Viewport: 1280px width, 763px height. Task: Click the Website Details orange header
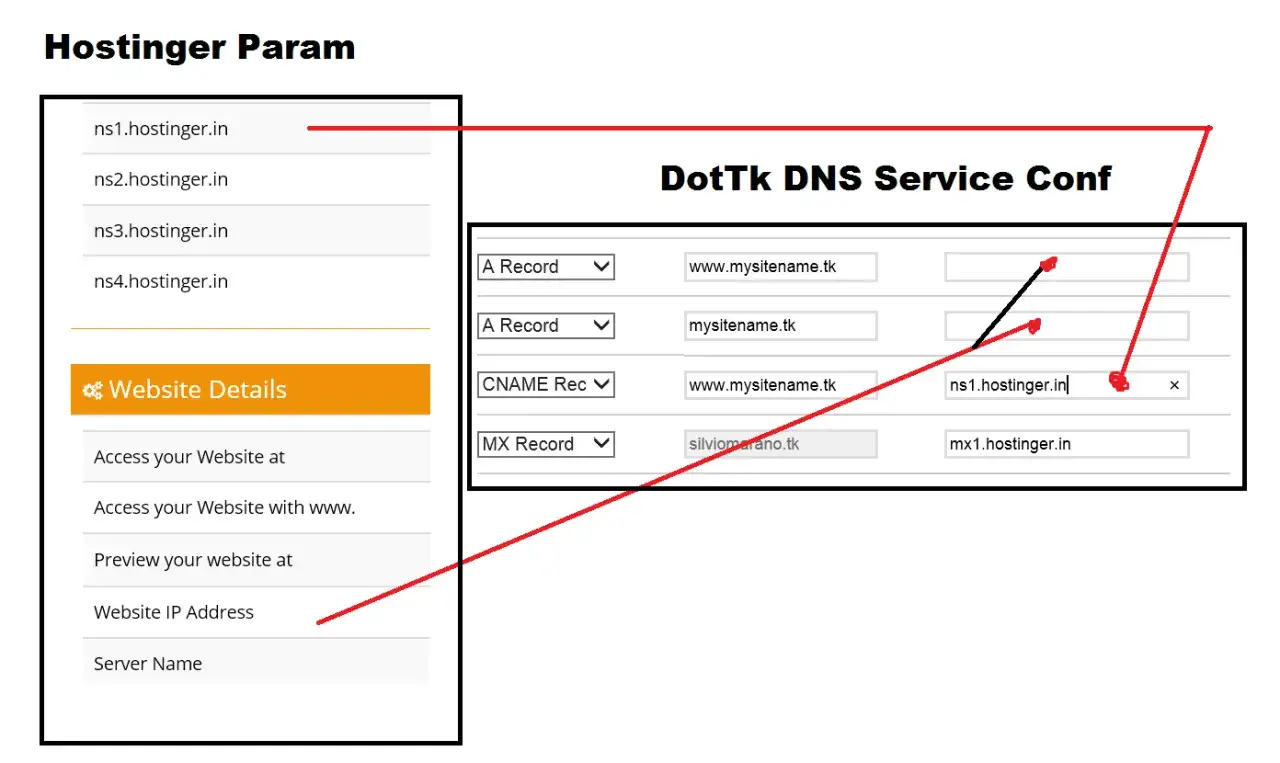(250, 390)
